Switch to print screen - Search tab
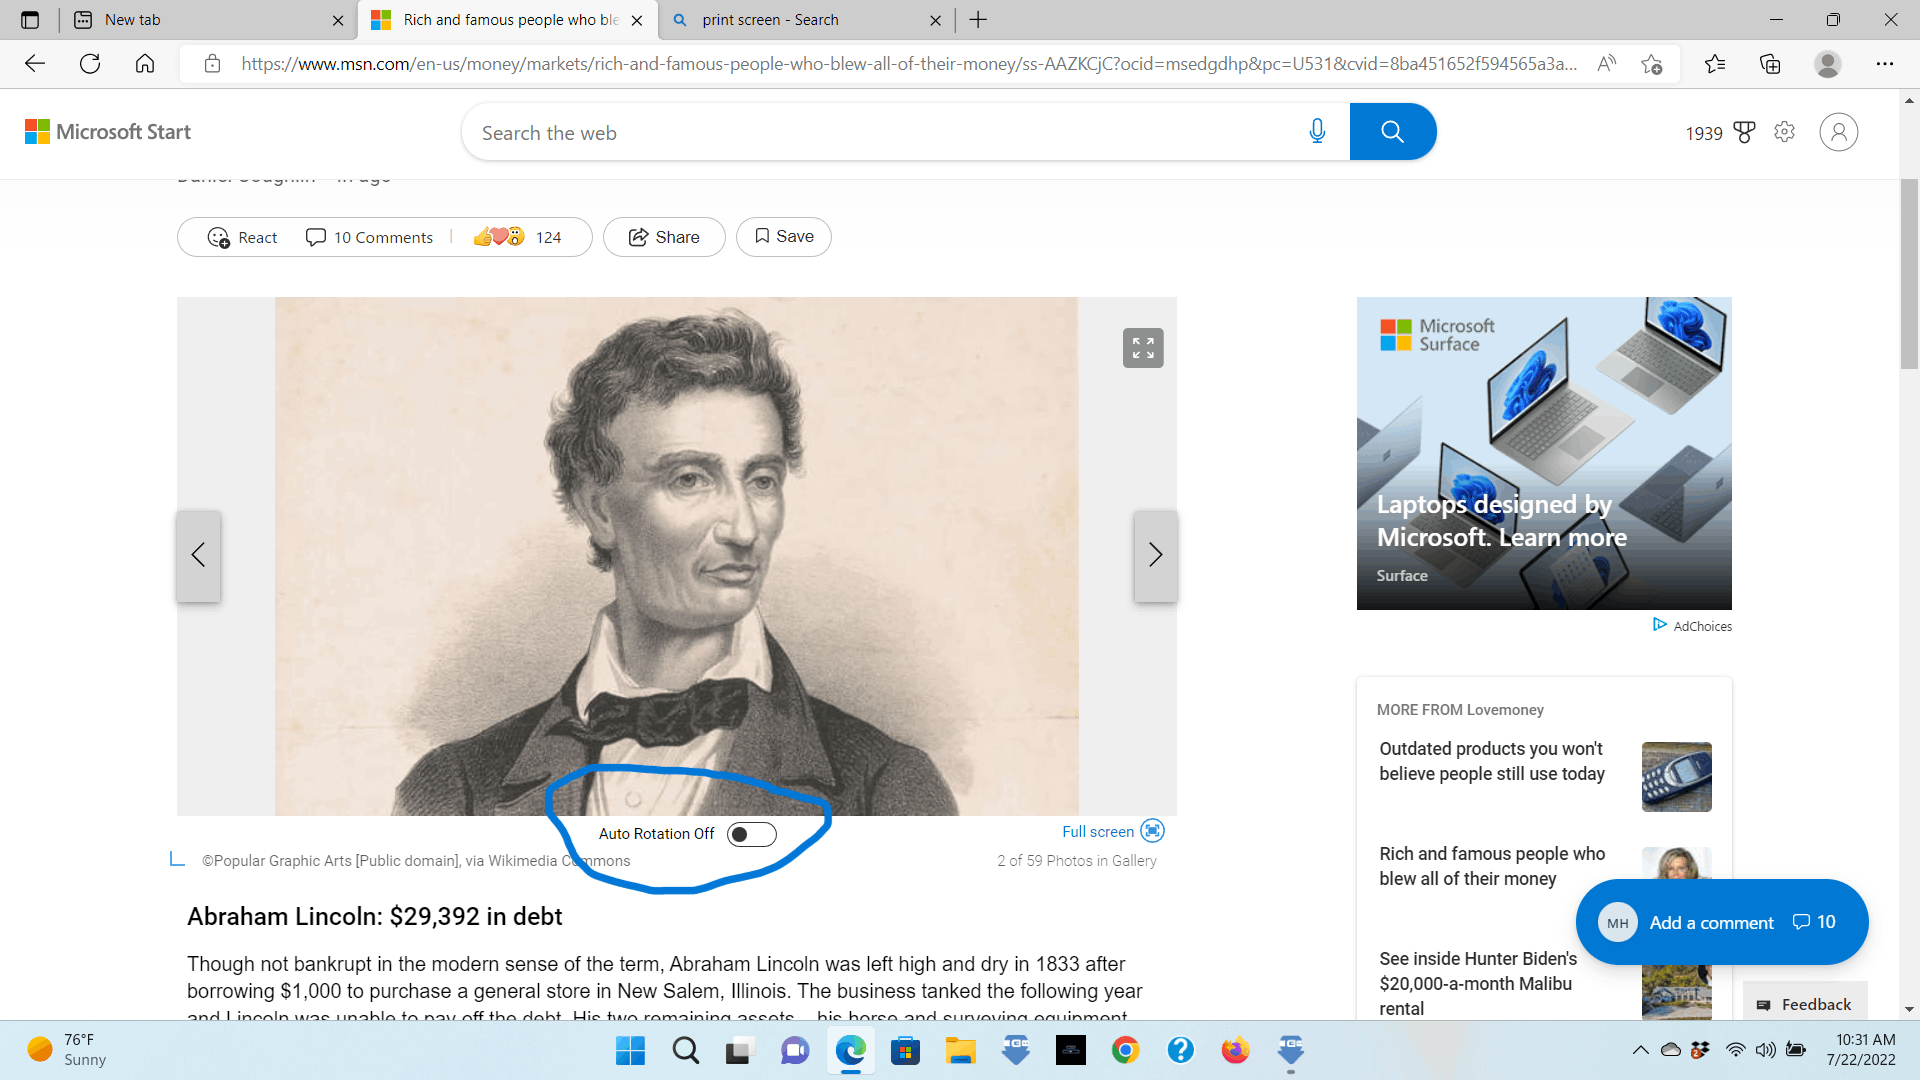1920x1080 pixels. click(x=770, y=20)
